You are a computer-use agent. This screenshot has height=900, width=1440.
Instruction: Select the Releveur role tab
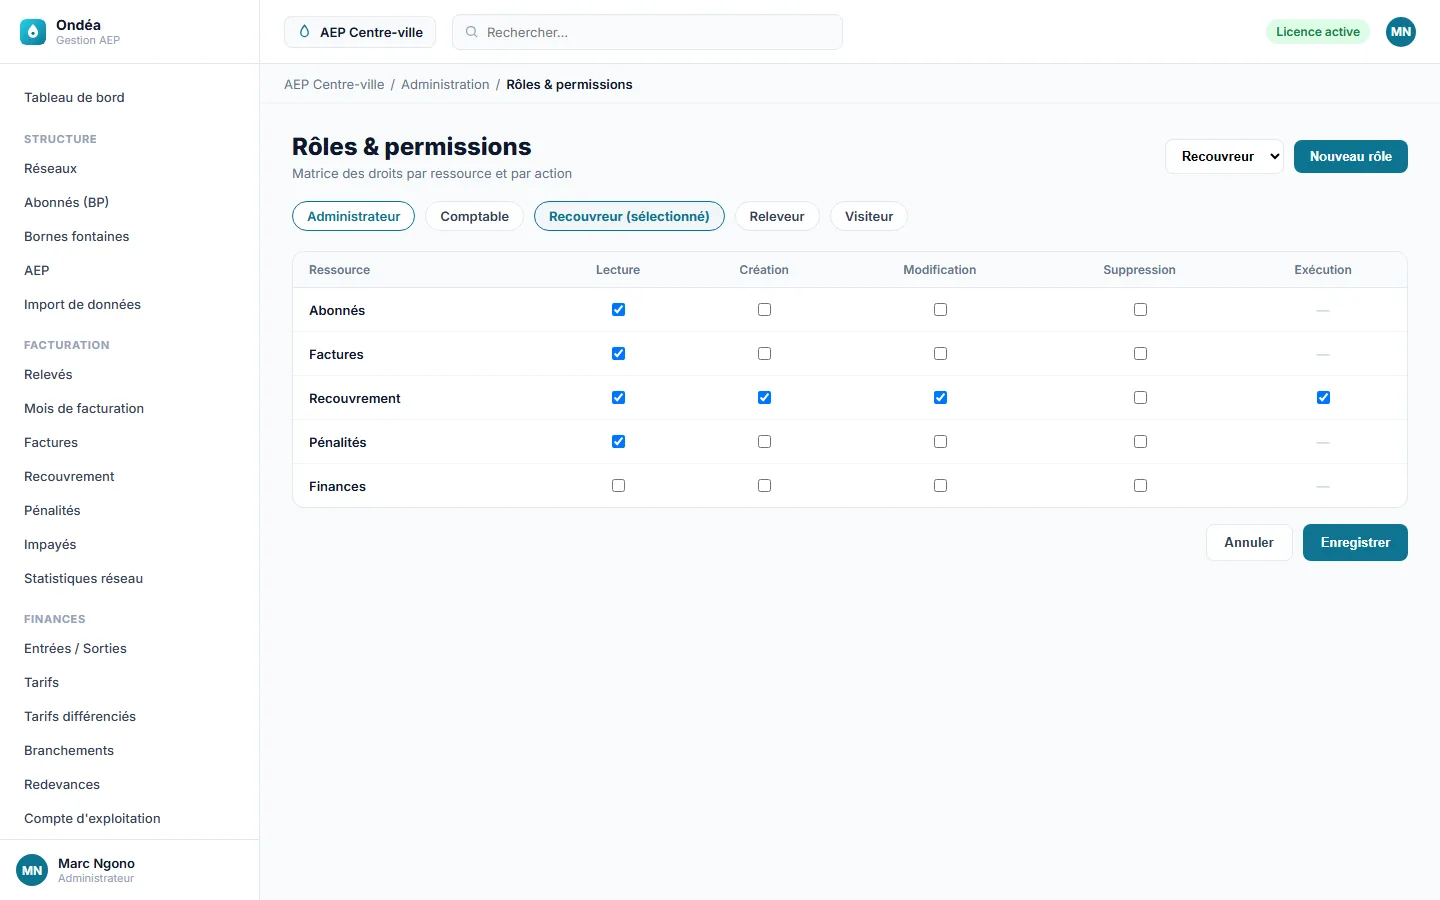[777, 216]
